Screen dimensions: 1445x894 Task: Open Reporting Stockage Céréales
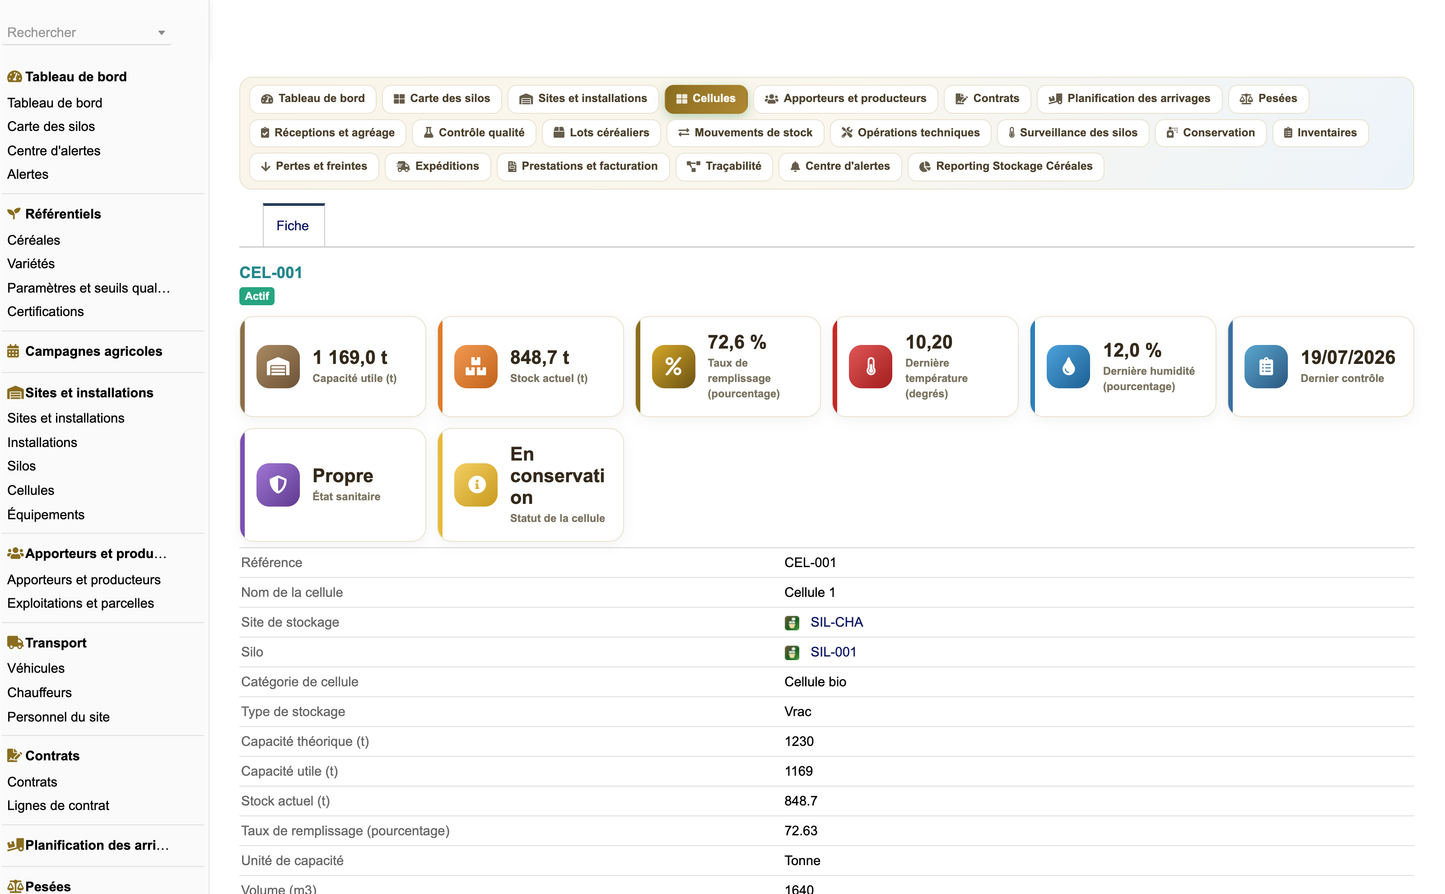[1006, 167]
